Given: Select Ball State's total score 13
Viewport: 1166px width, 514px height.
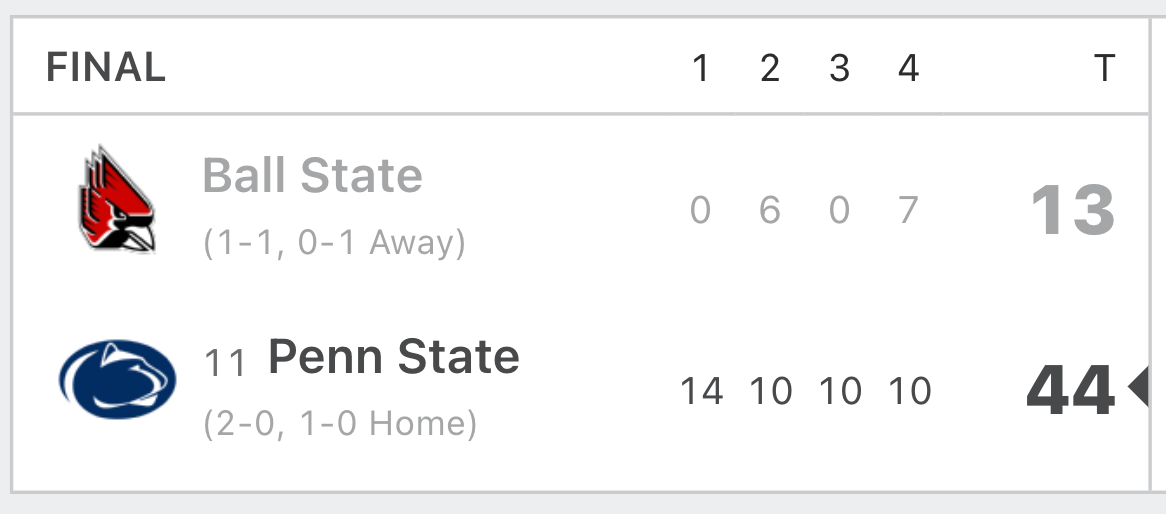Looking at the screenshot, I should click(x=1073, y=211).
